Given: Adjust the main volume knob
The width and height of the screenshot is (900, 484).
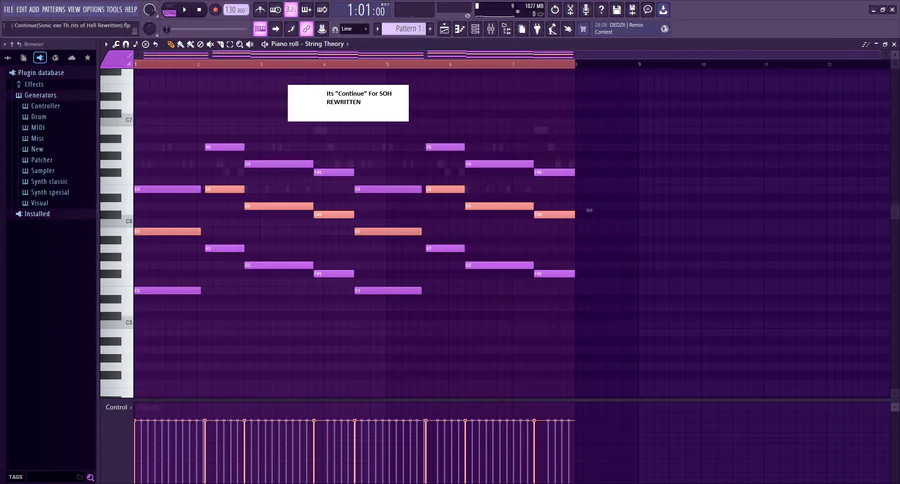Looking at the screenshot, I should 149,10.
